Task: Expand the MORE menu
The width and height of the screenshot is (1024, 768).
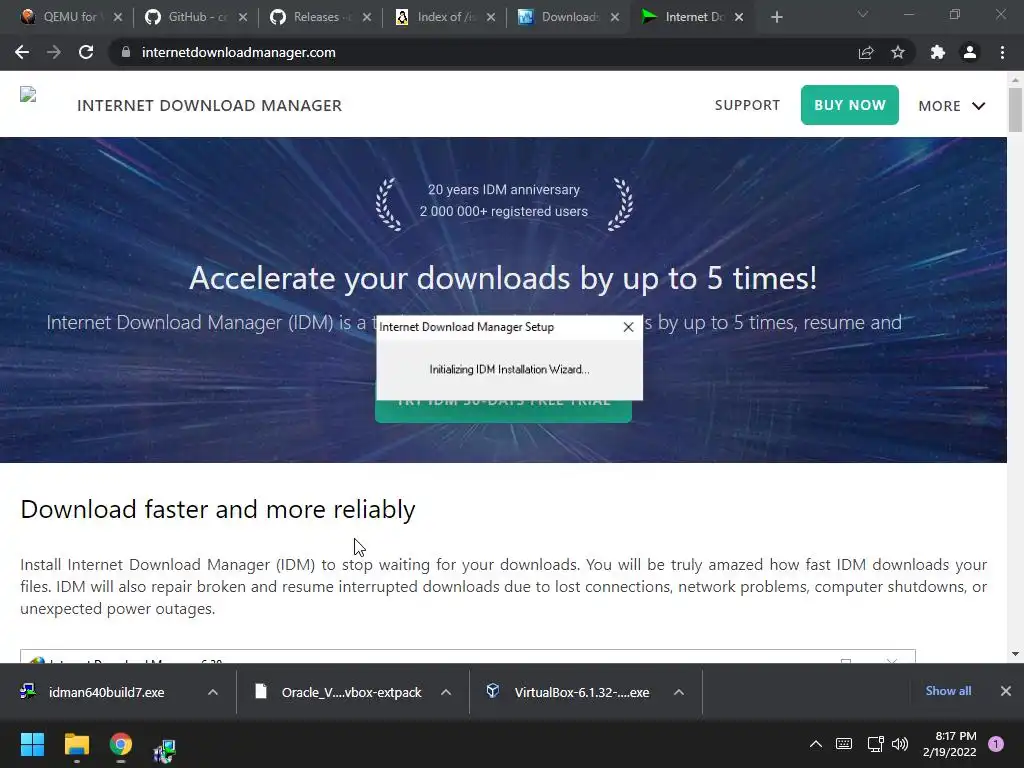Action: [952, 106]
